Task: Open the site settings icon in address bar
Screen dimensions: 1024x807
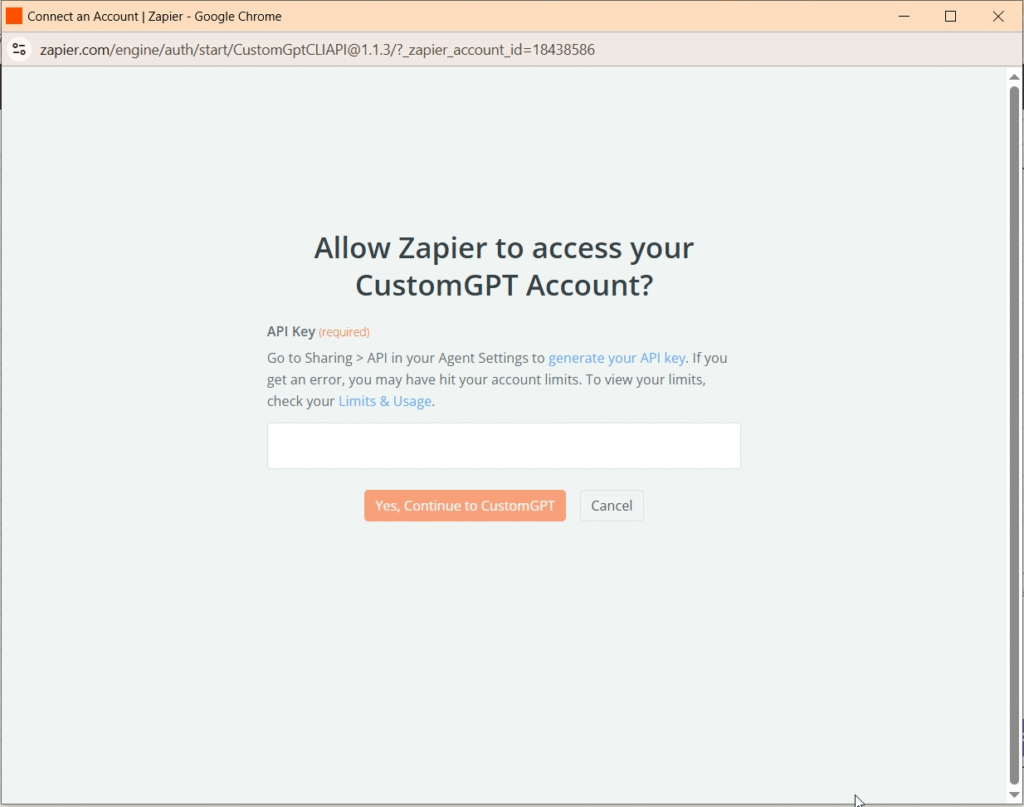Action: 20,48
